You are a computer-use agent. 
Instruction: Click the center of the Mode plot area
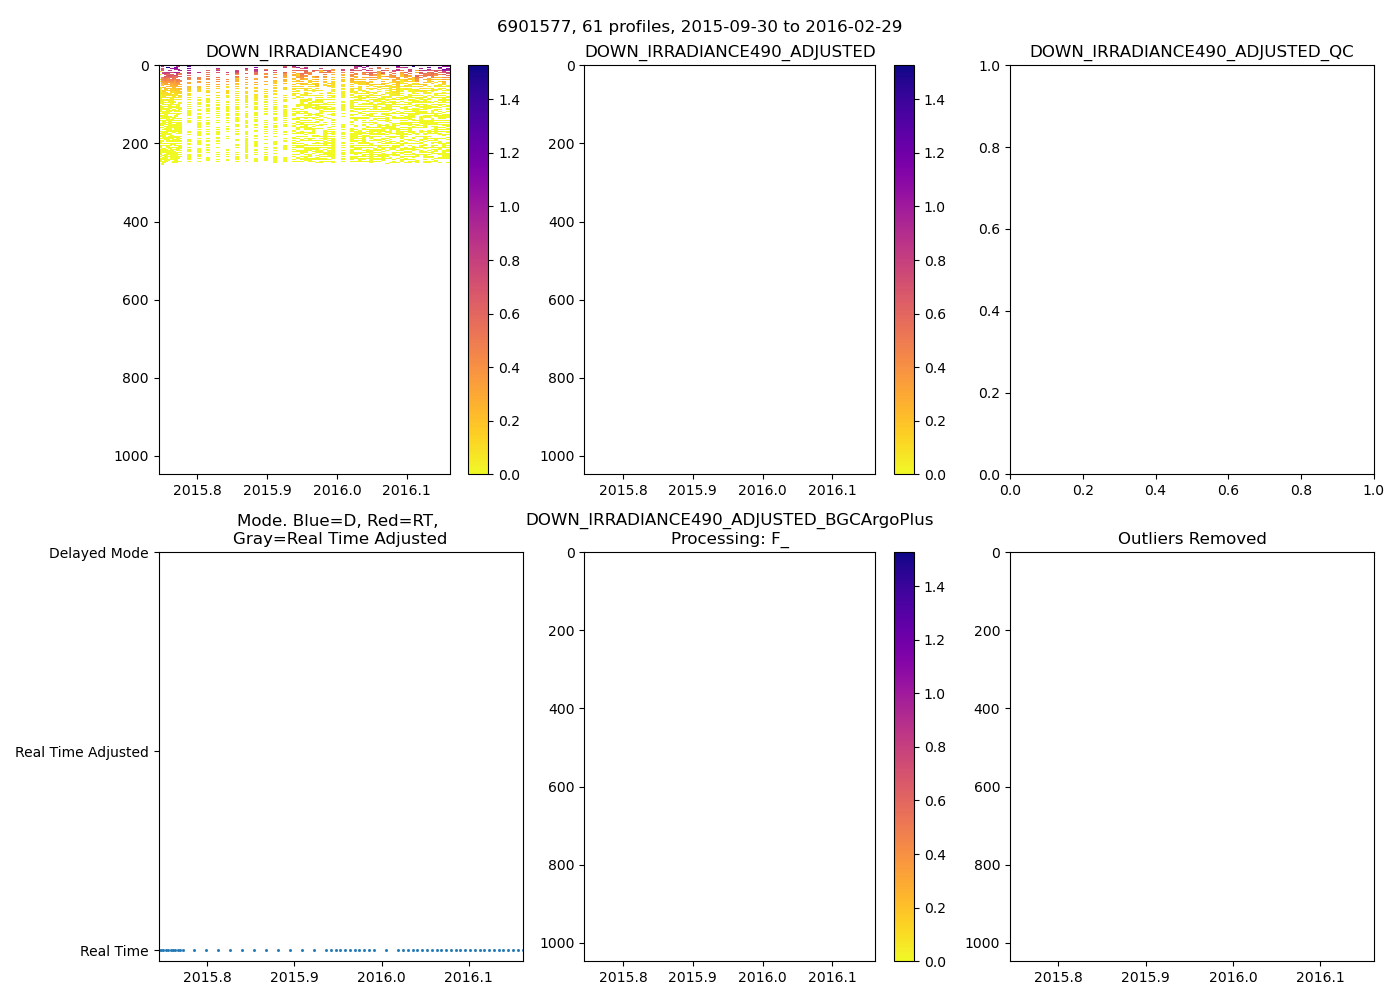tap(340, 757)
